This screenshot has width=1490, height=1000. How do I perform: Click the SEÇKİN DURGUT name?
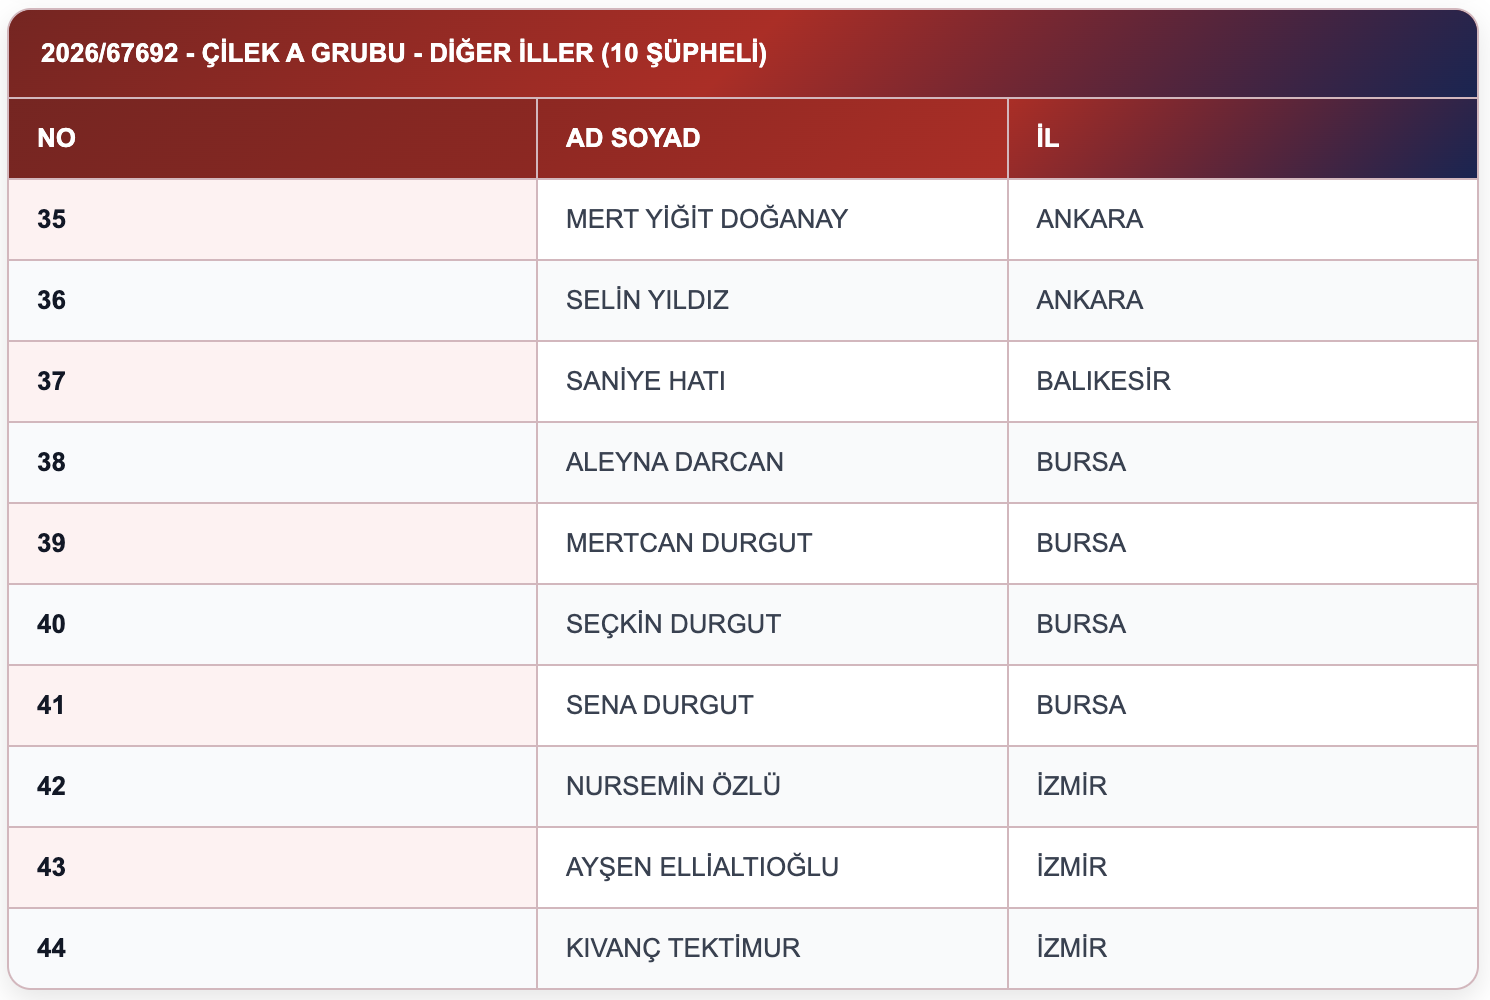[673, 624]
